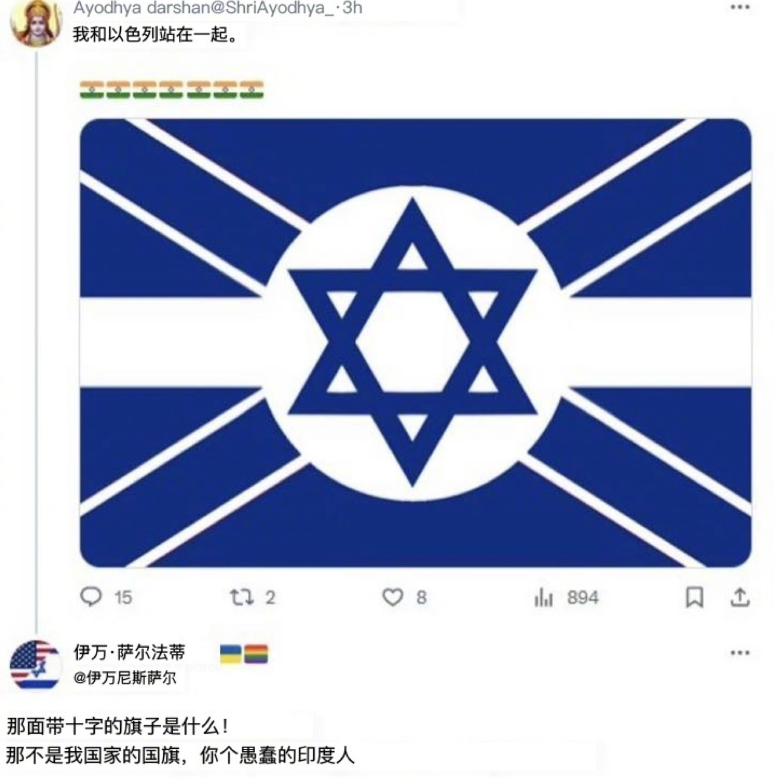
Task: Open the US-Israel flag profile avatar
Action: [35, 665]
